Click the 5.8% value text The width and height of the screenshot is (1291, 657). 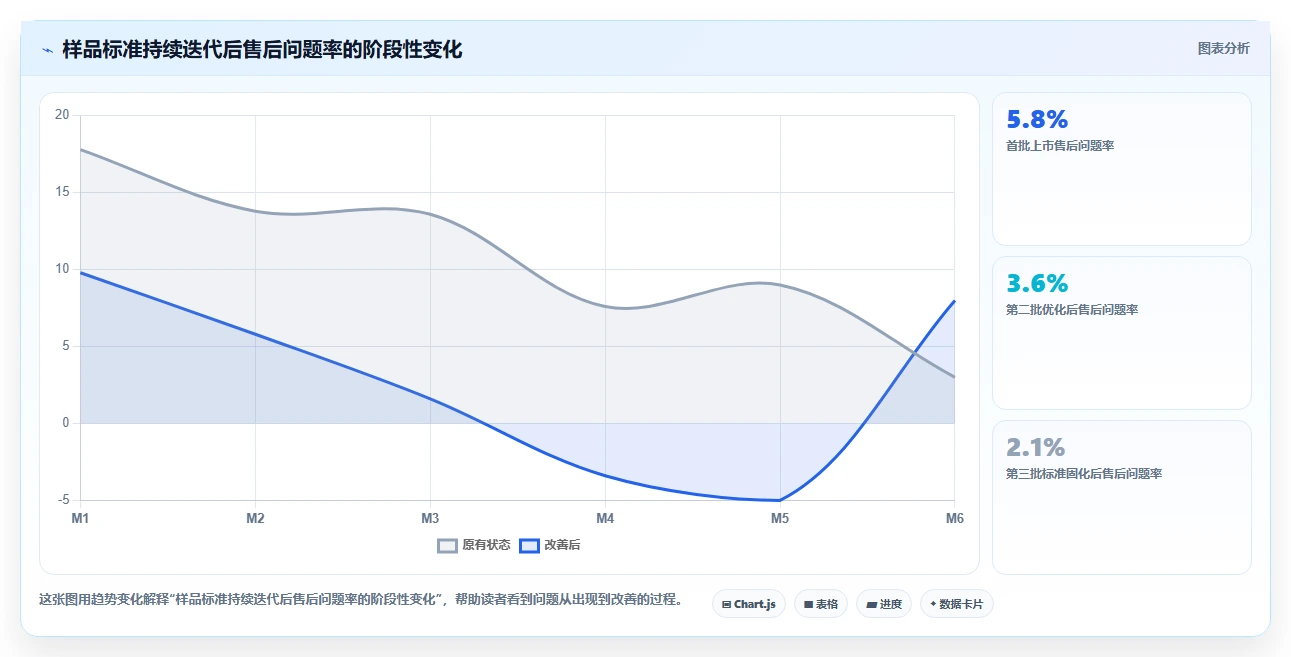pyautogui.click(x=1037, y=120)
